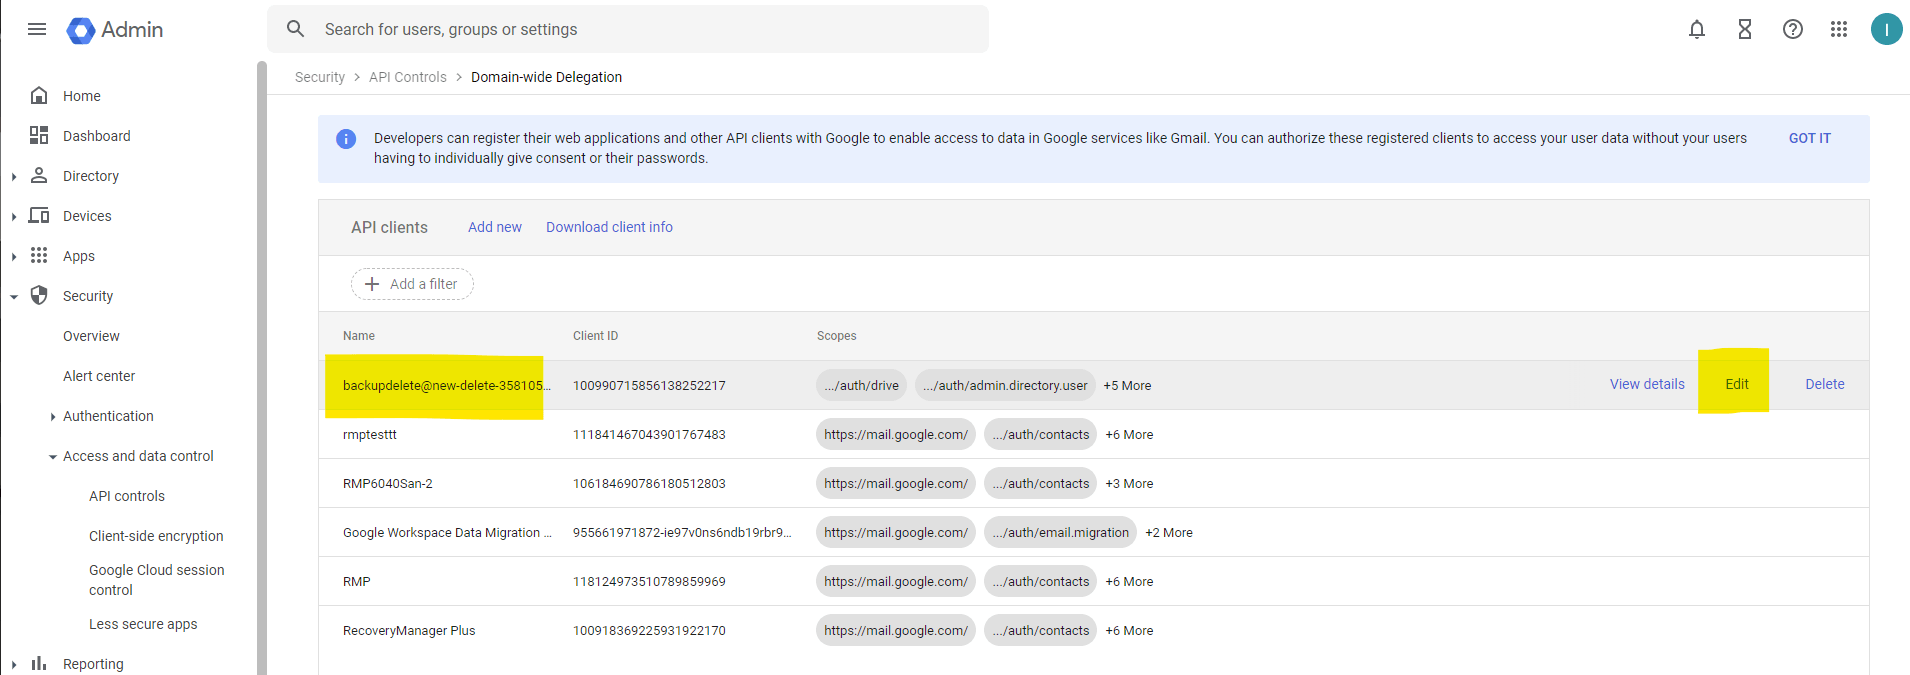This screenshot has height=675, width=1910.
Task: Dismiss the info banner with GOT IT
Action: [1810, 138]
